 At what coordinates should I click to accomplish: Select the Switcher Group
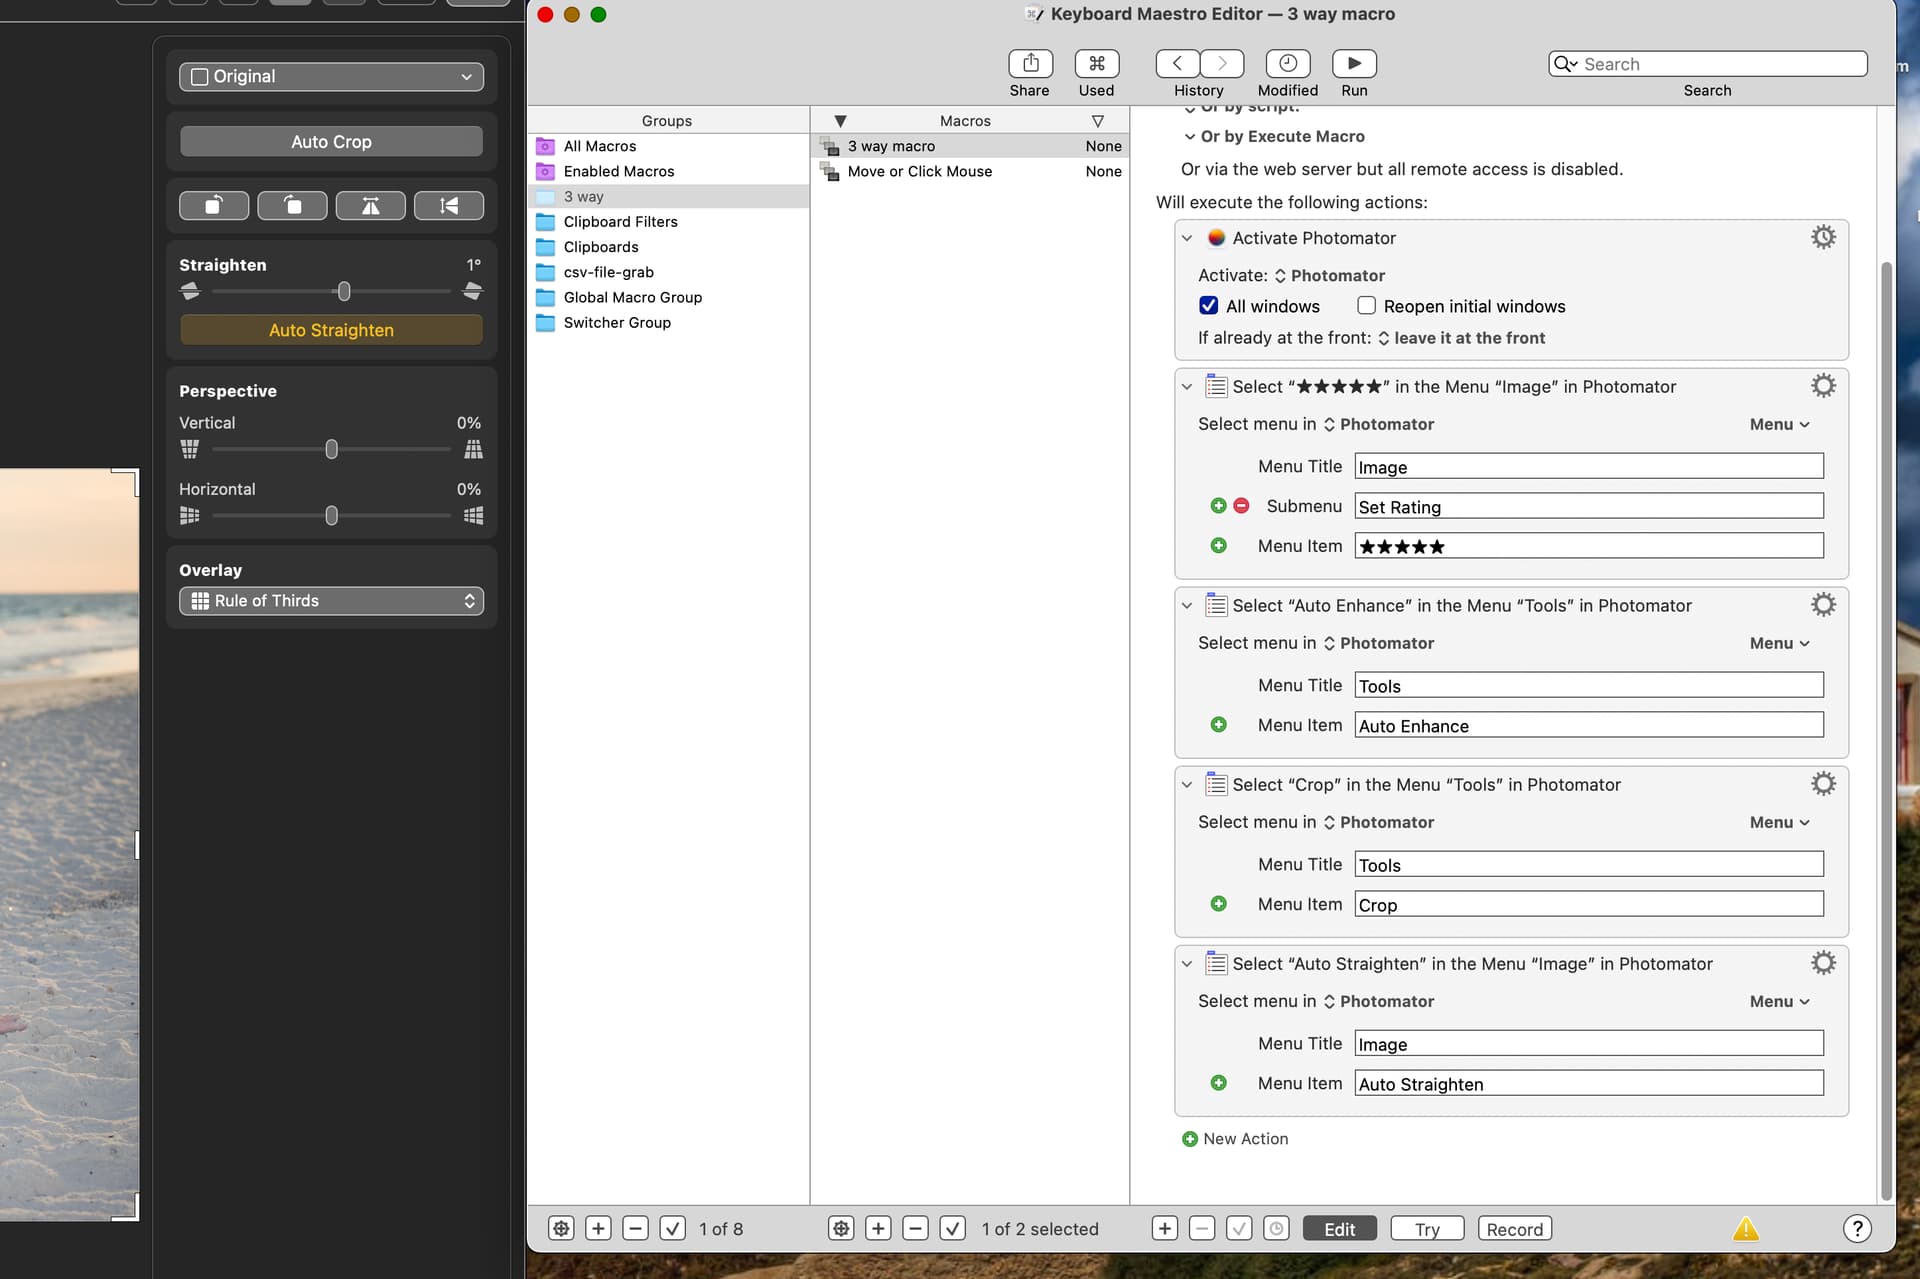pyautogui.click(x=668, y=322)
